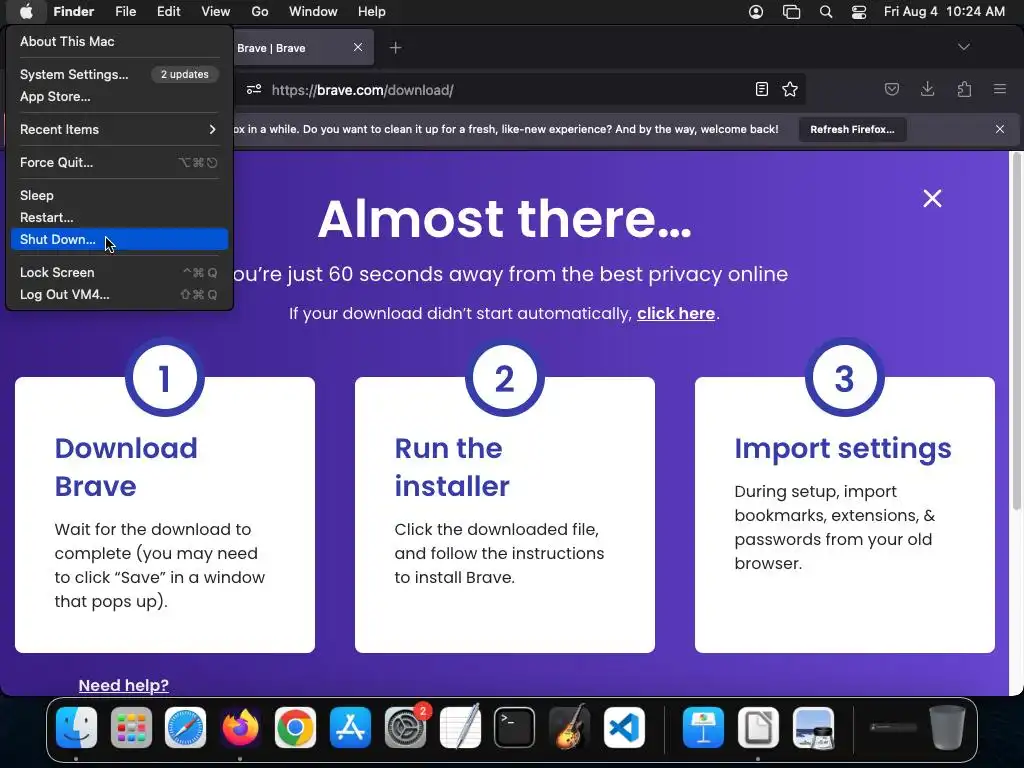Select Sleep in the Apple menu
This screenshot has width=1024, height=768.
click(x=119, y=195)
